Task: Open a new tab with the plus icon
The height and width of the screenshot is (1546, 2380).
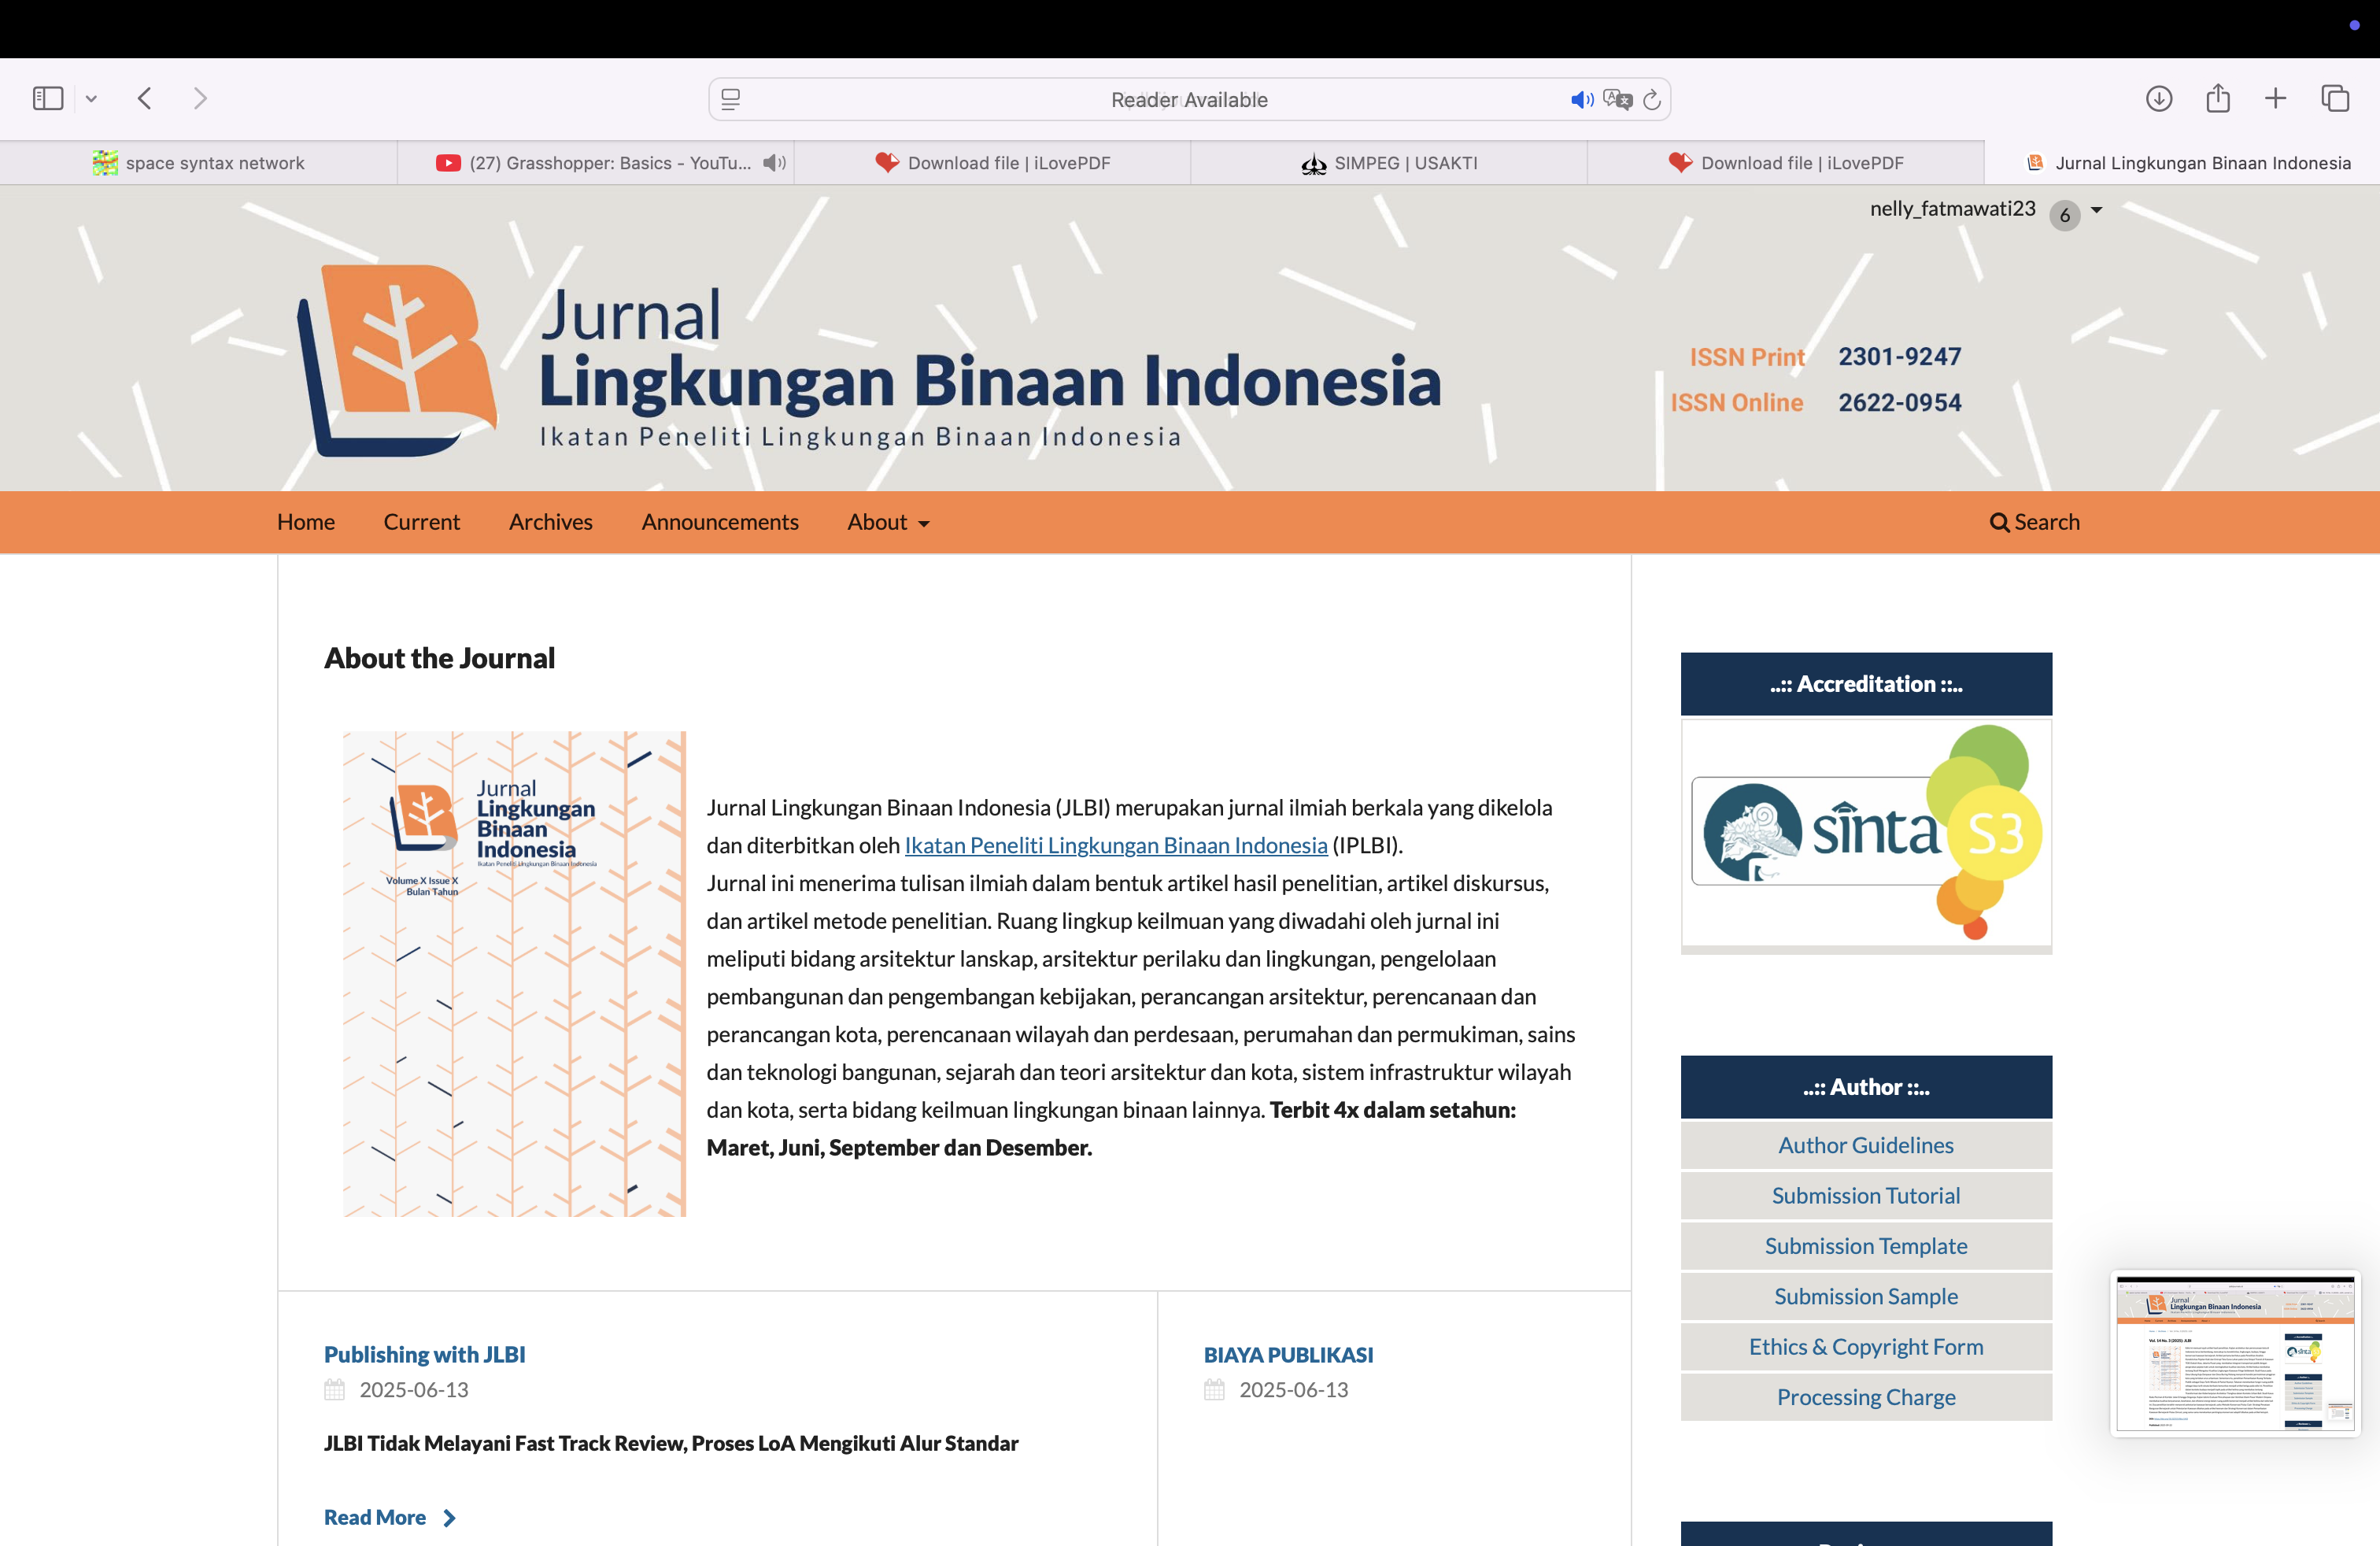Action: [x=2275, y=98]
